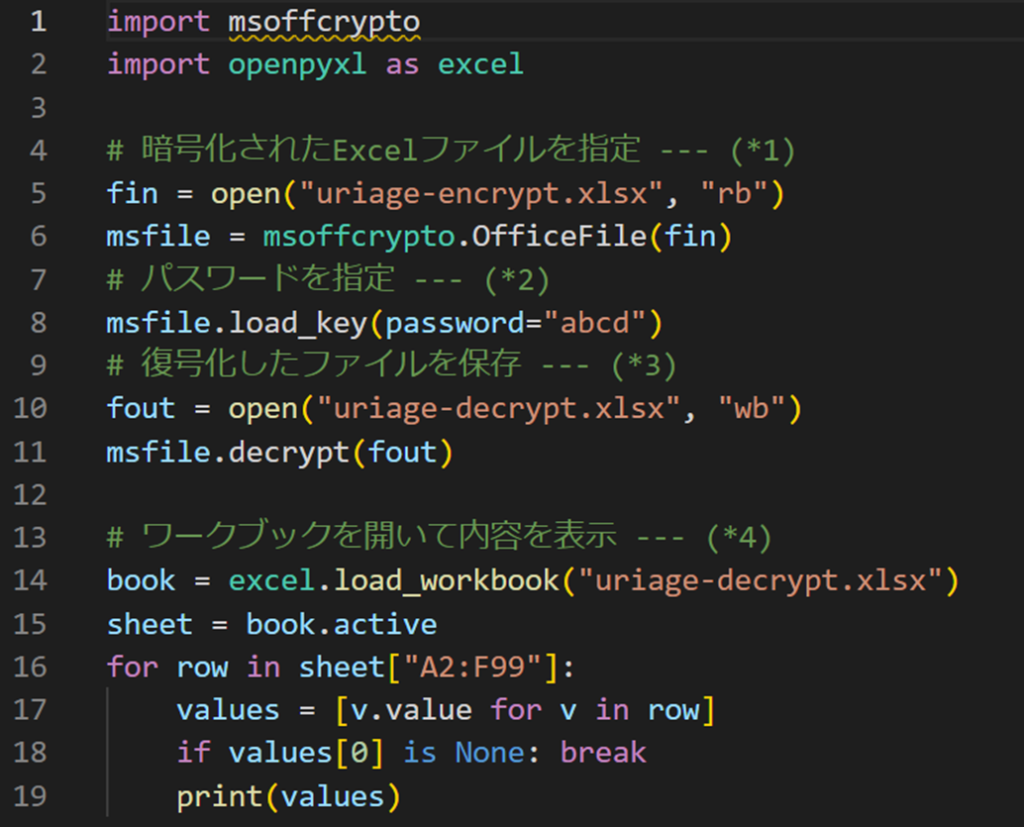The height and width of the screenshot is (827, 1024).
Task: Click line number 10 in the gutter
Action: (33, 408)
